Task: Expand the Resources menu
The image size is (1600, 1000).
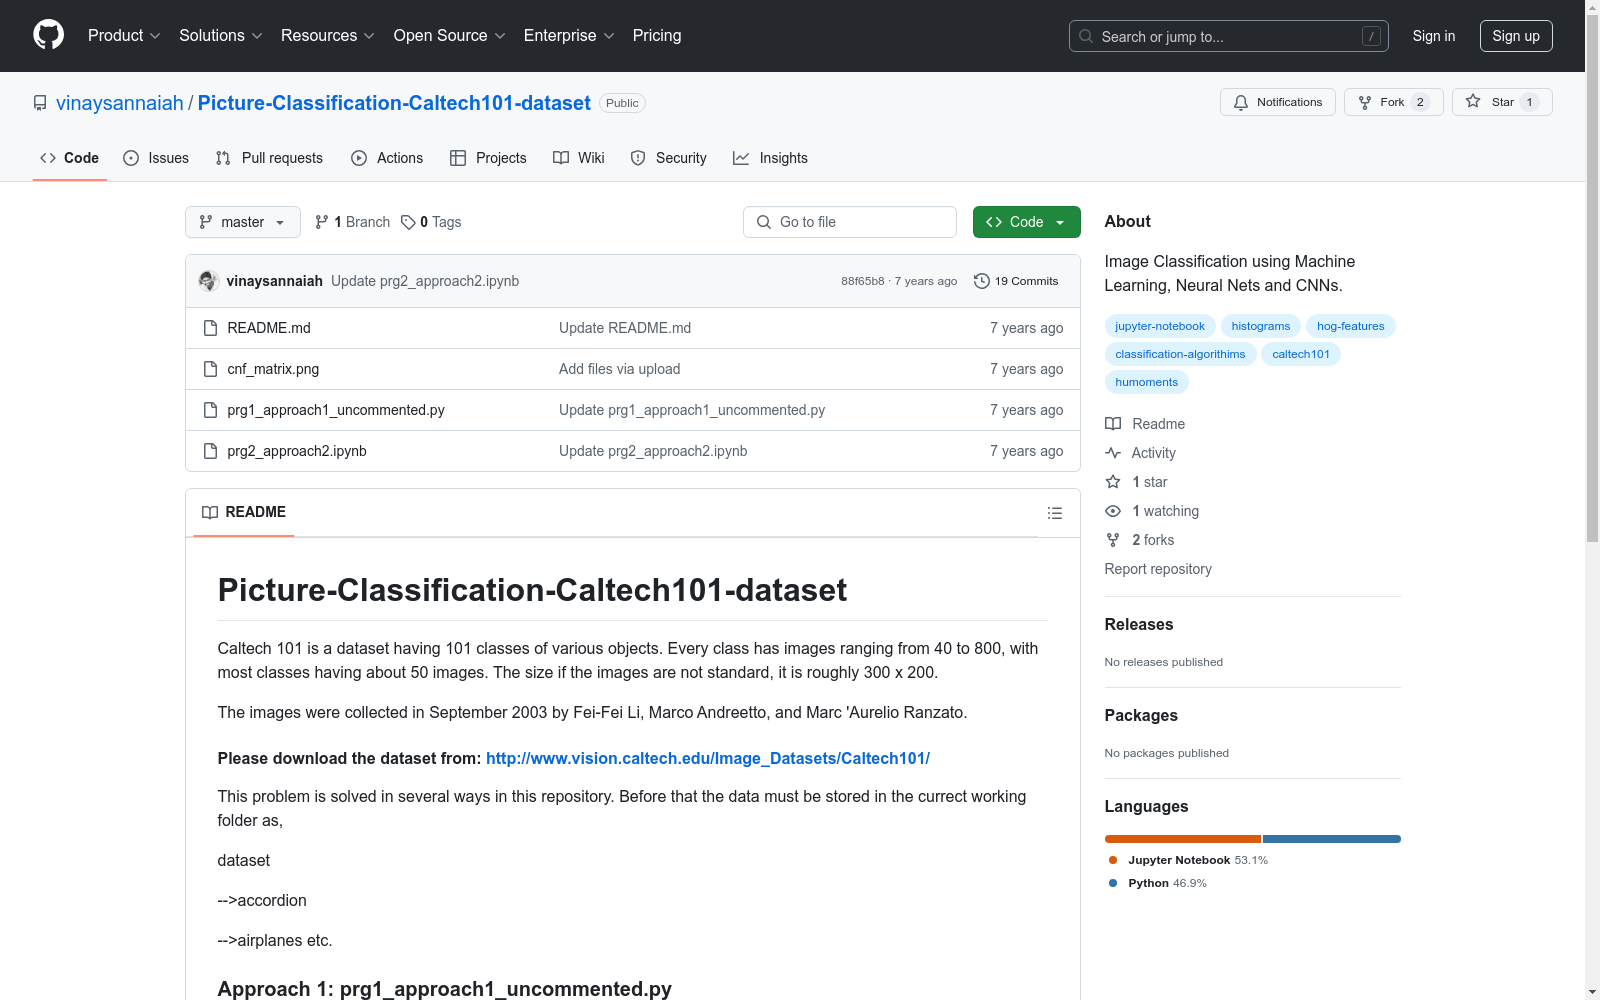Action: 328,35
